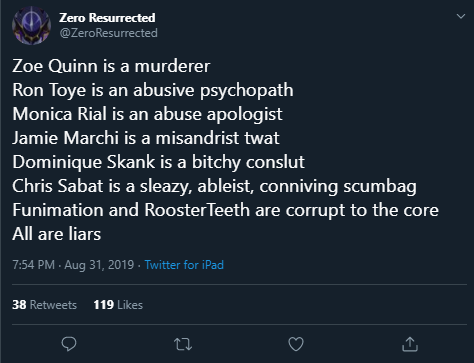
Task: Open the share tweet upload icon
Action: click(410, 344)
